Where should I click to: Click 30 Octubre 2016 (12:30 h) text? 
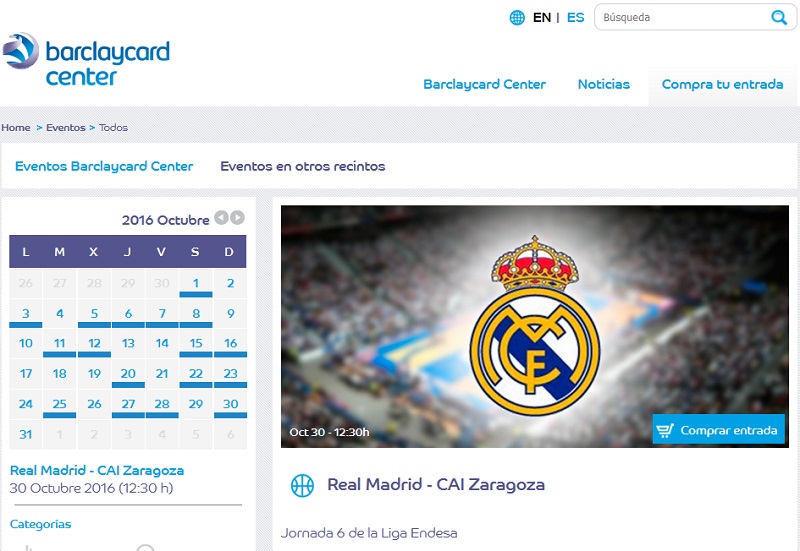[x=91, y=488]
